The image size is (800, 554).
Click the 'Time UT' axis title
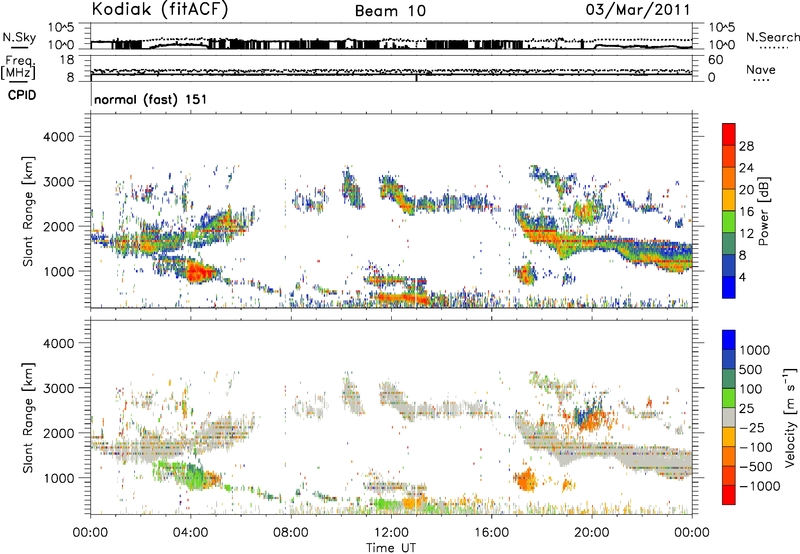click(390, 545)
